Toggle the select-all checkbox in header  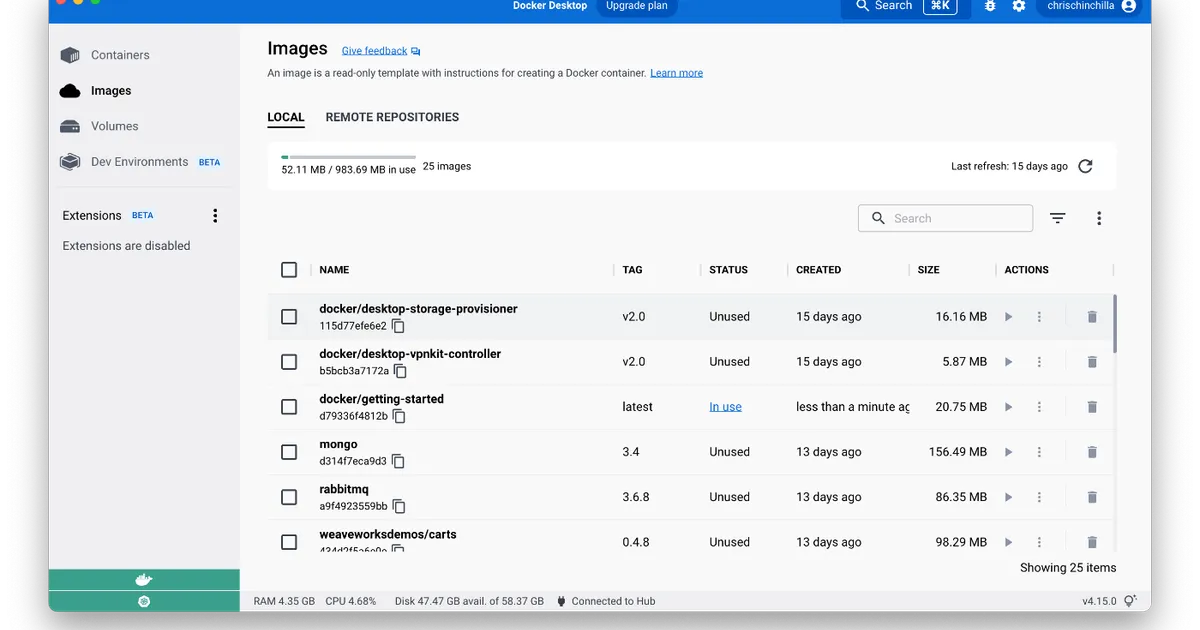289,270
